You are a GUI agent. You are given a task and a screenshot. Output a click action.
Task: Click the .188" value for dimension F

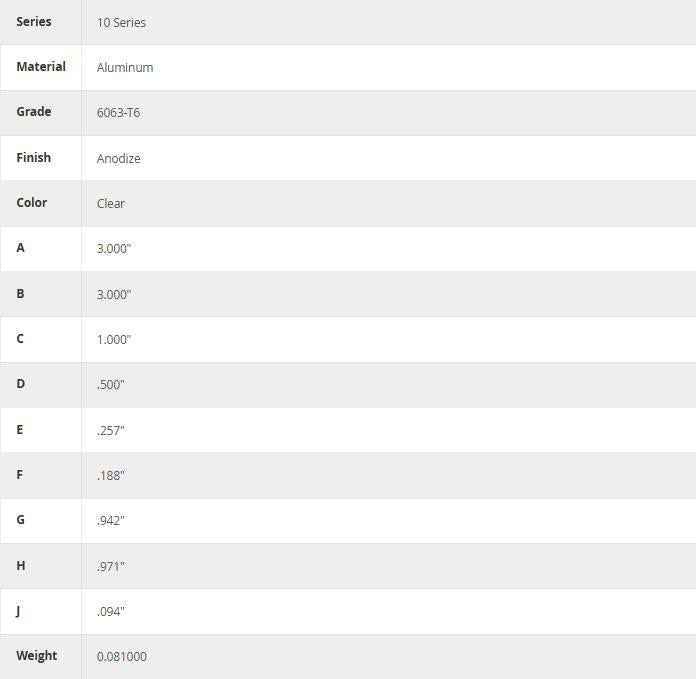pyautogui.click(x=111, y=475)
